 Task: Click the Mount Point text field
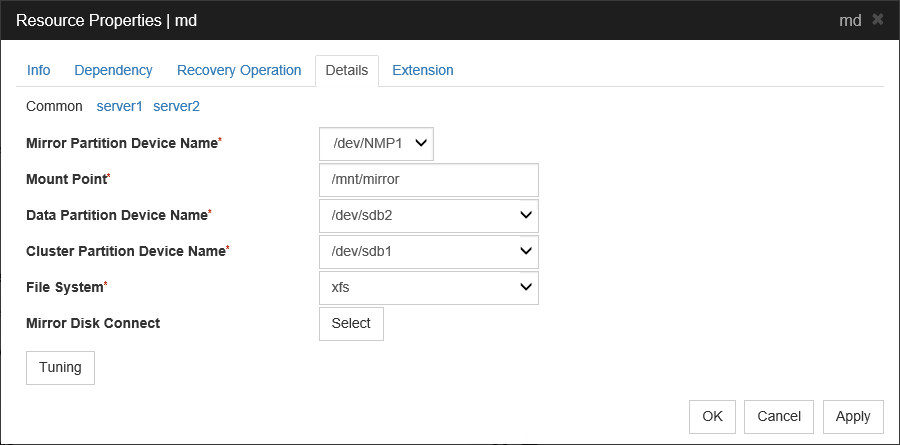click(x=428, y=180)
